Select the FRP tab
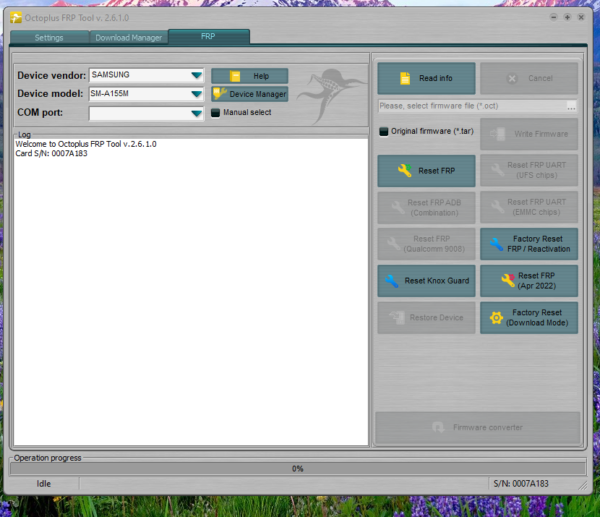 pos(208,37)
